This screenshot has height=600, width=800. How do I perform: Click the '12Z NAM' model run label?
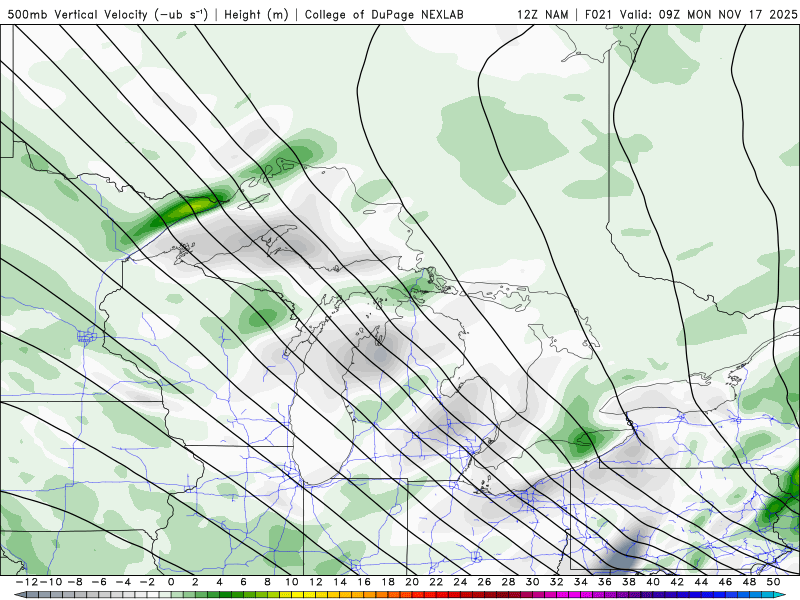pos(542,14)
